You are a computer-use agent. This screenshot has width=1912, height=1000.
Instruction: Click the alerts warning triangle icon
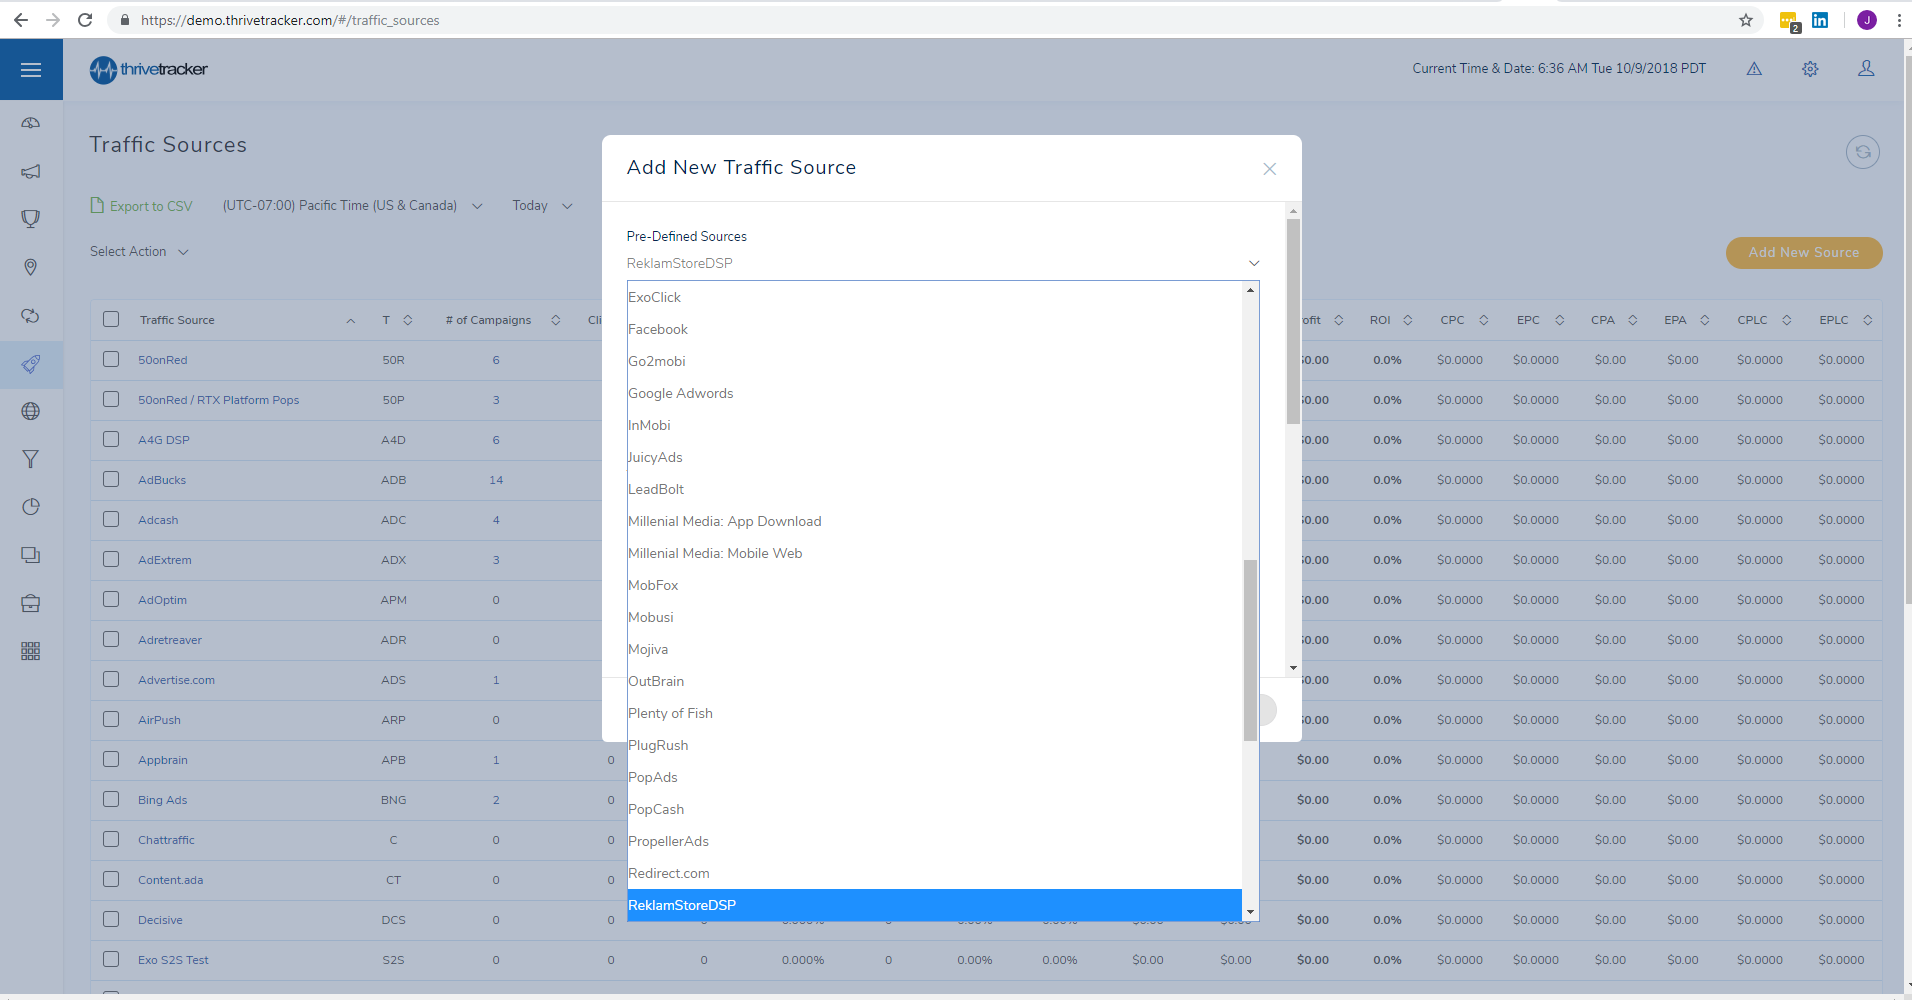click(x=1754, y=69)
